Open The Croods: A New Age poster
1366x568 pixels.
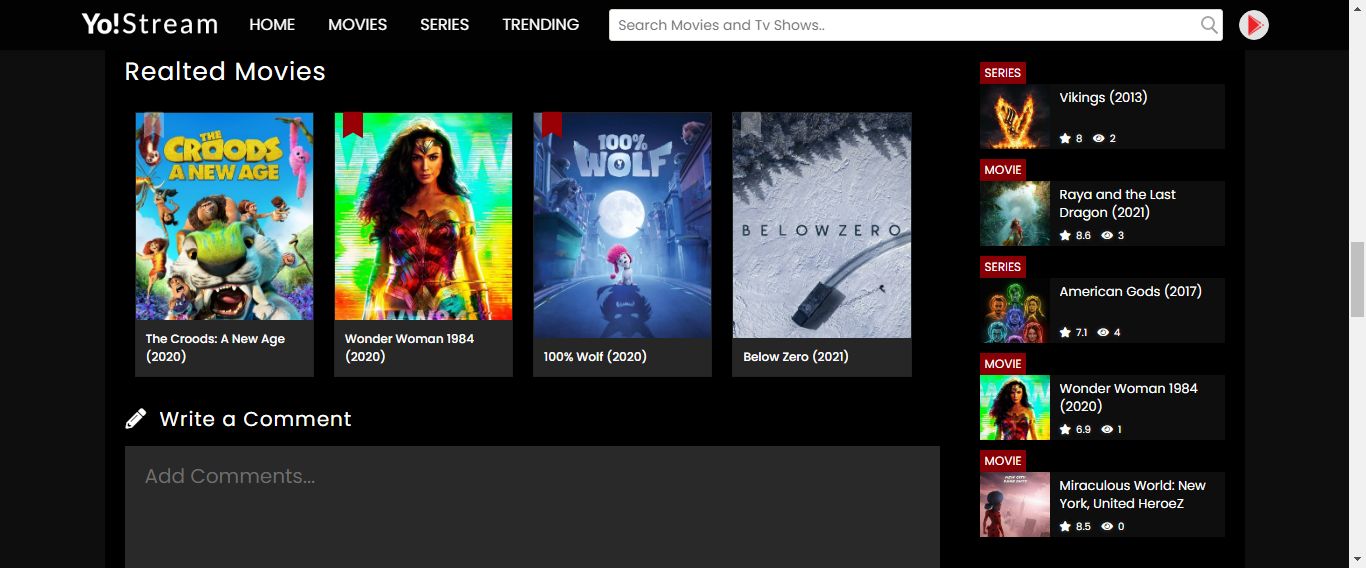224,216
